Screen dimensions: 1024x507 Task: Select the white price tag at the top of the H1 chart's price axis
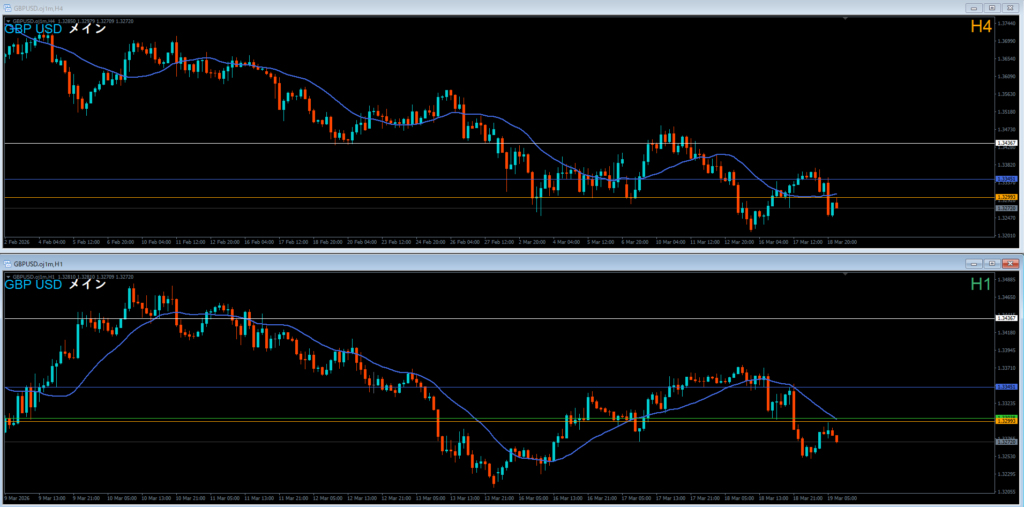pyautogui.click(x=1006, y=318)
